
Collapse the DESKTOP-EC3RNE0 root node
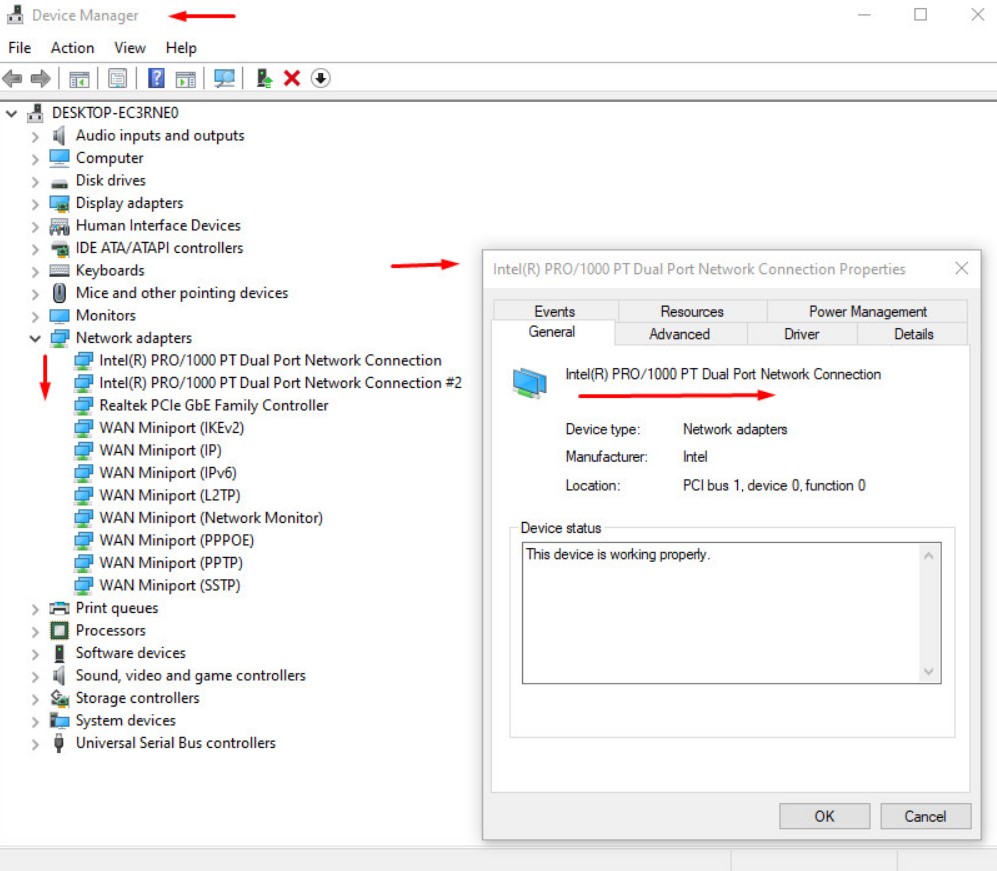point(11,113)
